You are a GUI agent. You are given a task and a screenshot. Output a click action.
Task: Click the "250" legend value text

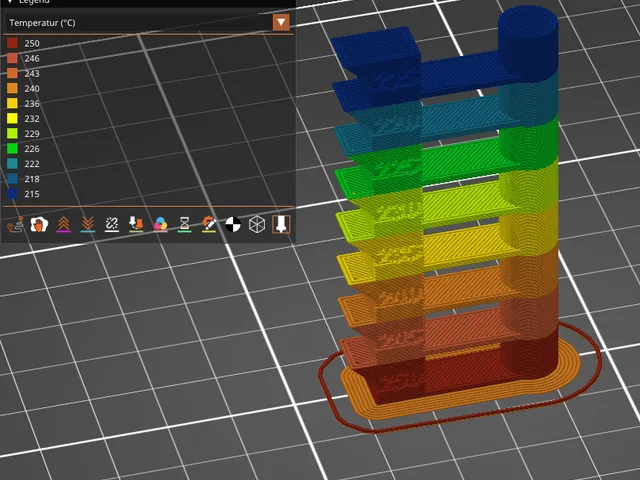pos(32,43)
